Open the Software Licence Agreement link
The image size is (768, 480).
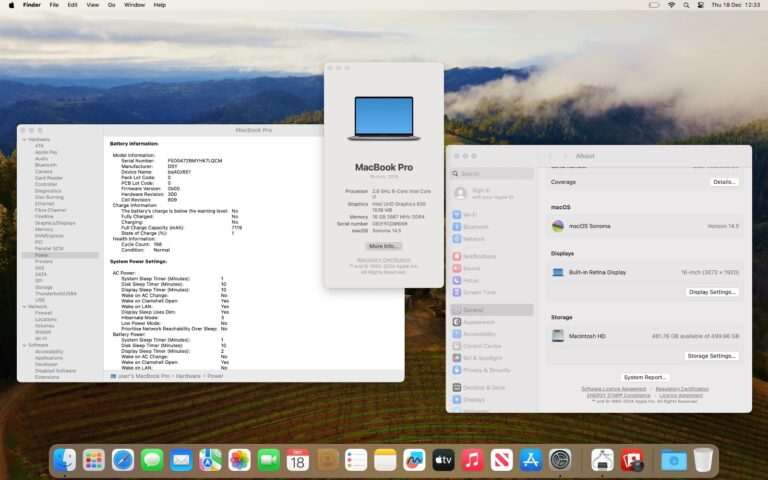coord(613,389)
